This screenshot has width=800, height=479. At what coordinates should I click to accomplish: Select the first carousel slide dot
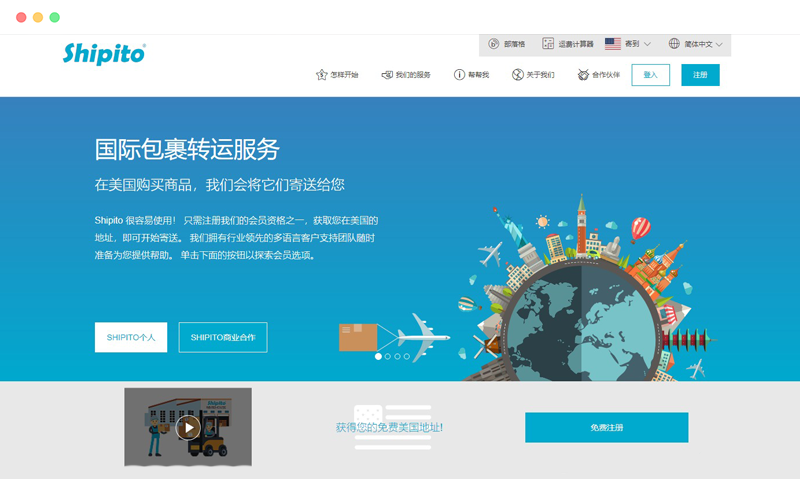point(378,357)
